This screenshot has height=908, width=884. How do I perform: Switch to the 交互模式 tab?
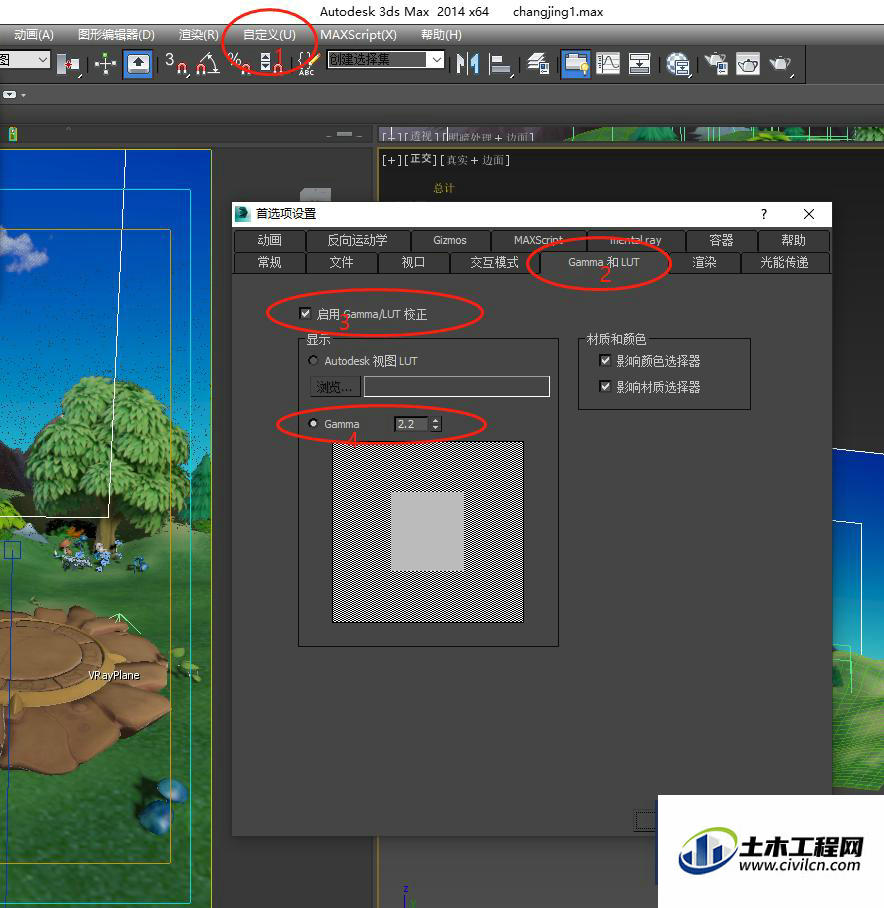coord(494,262)
